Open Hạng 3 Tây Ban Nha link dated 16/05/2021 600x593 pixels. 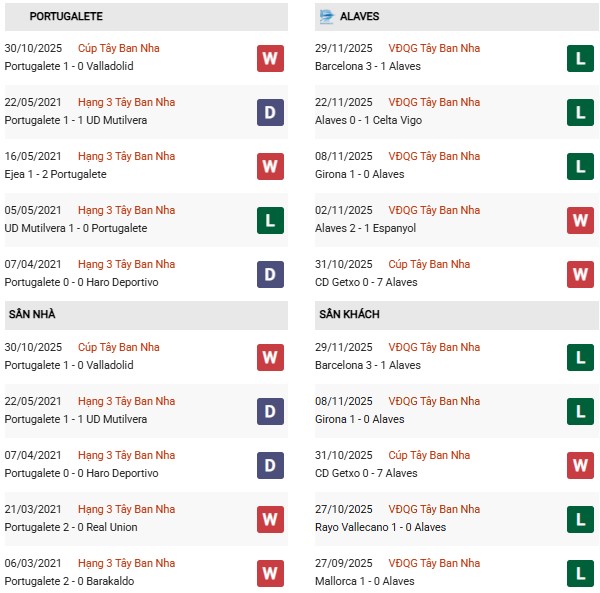point(127,156)
